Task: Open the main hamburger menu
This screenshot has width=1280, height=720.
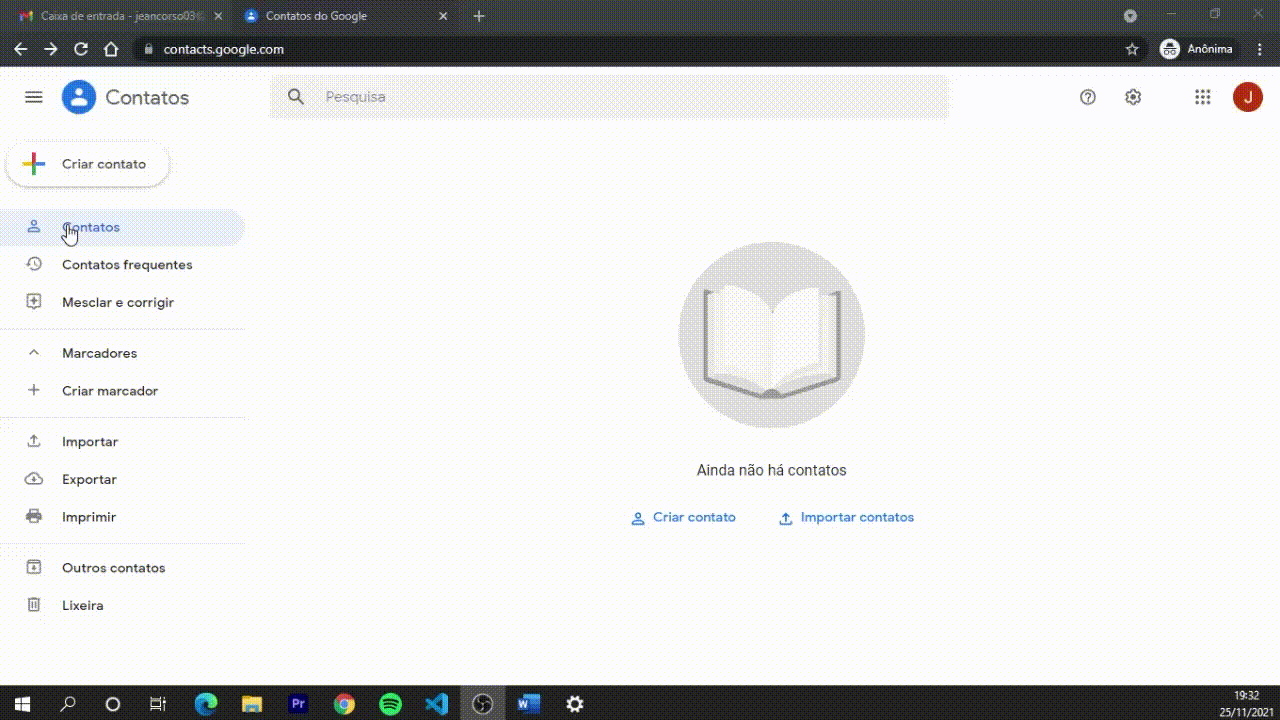Action: [34, 97]
